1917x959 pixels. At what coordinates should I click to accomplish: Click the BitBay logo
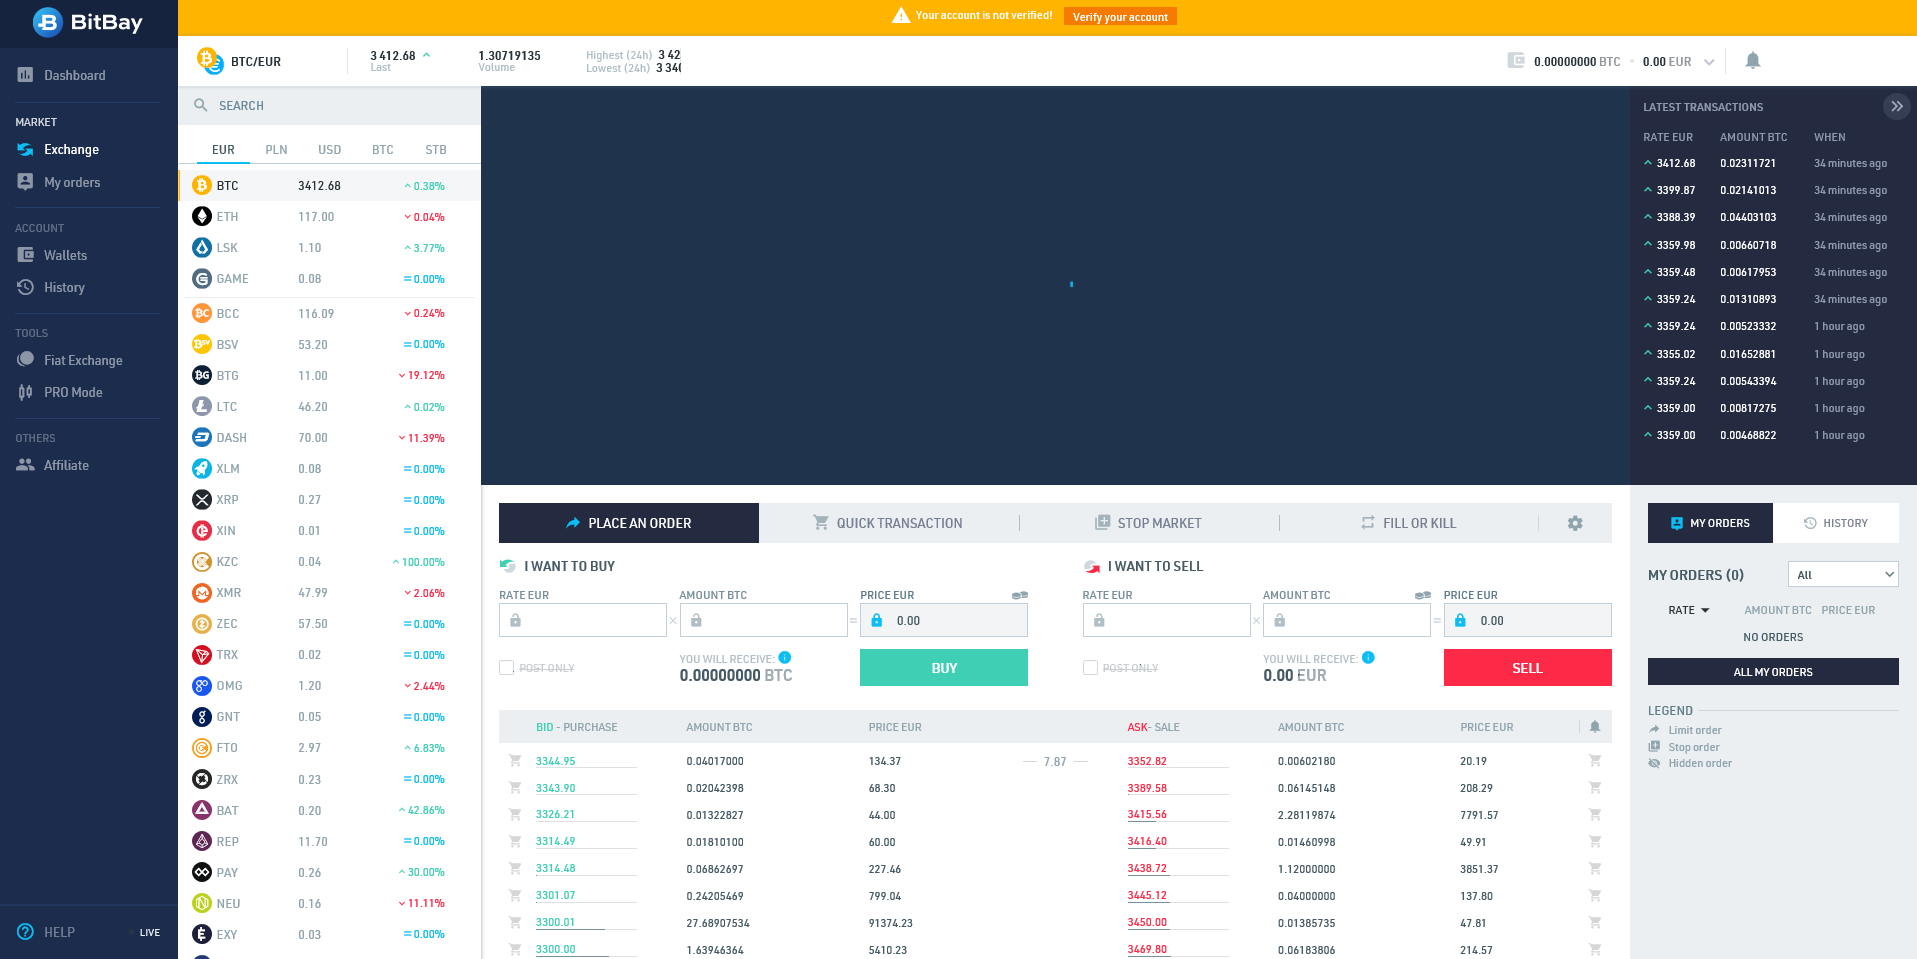click(88, 22)
